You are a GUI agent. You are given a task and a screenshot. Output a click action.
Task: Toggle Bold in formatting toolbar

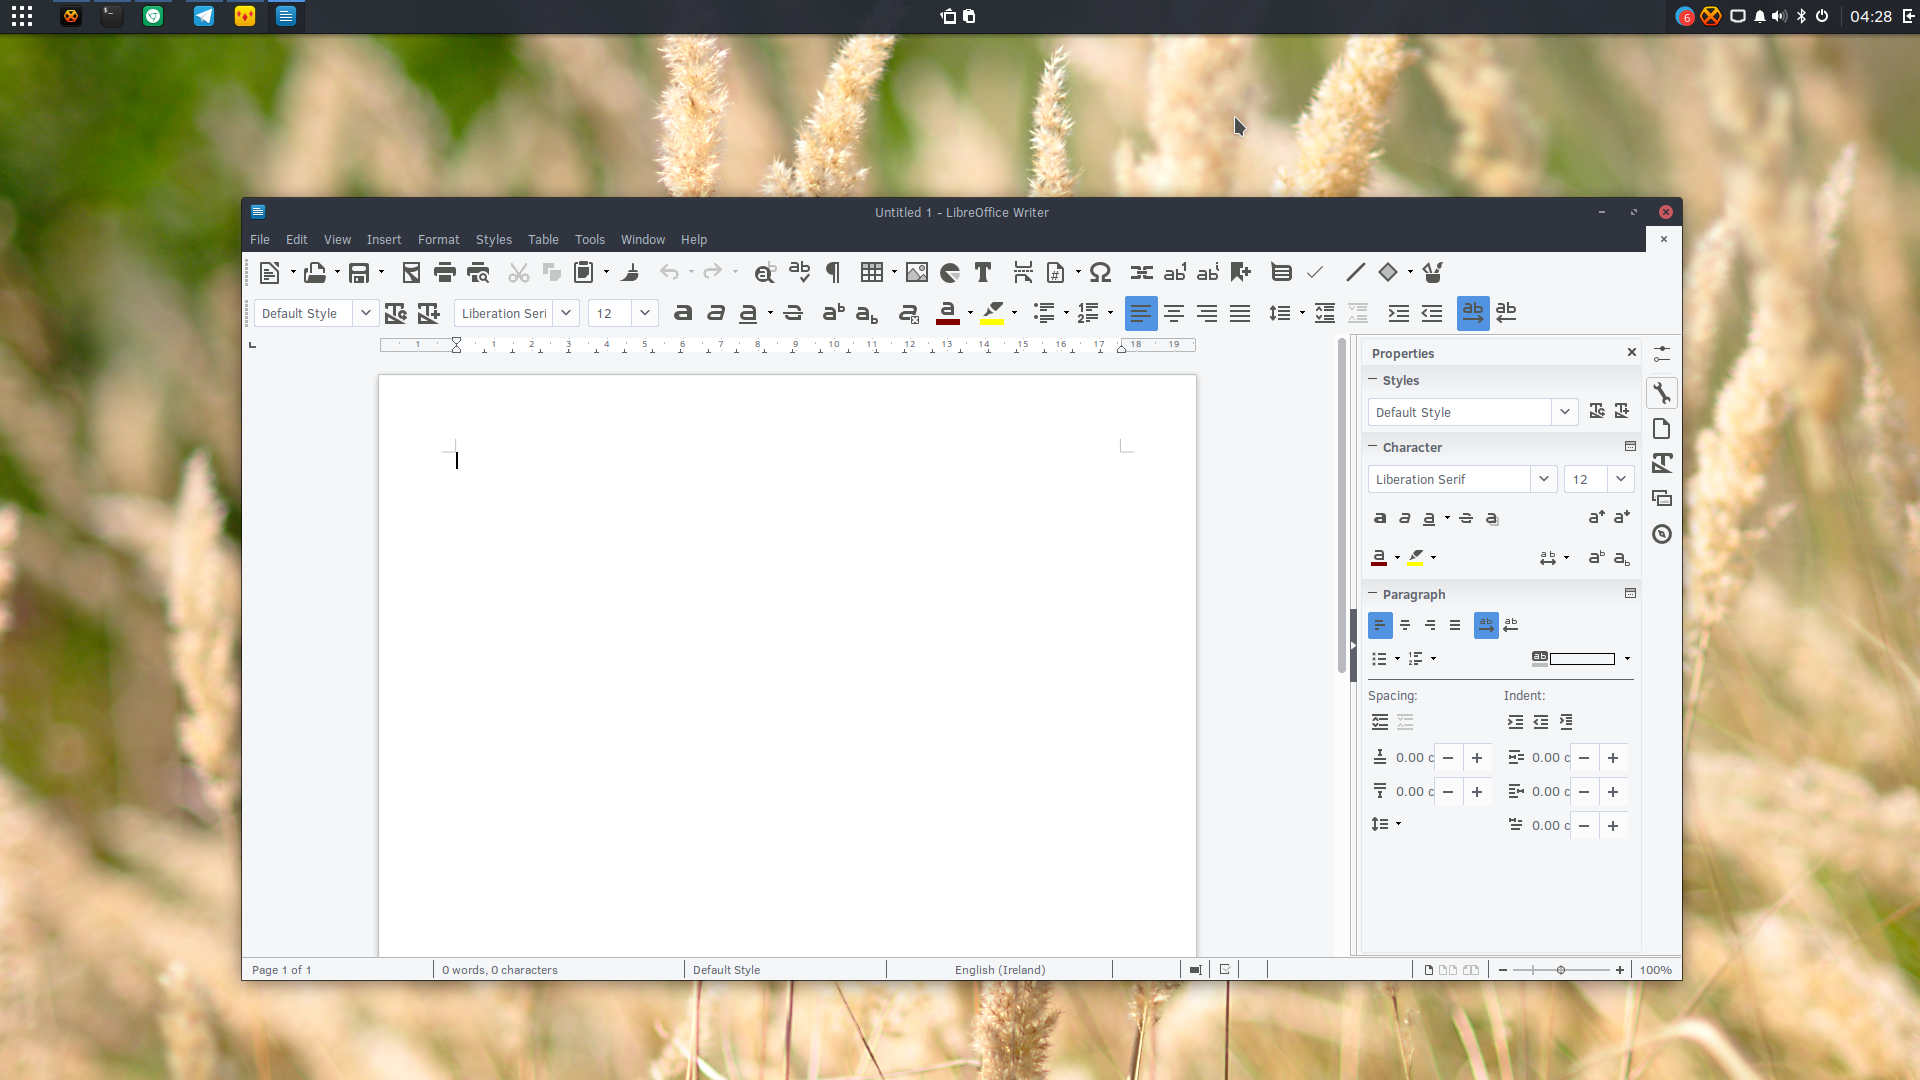tap(683, 313)
